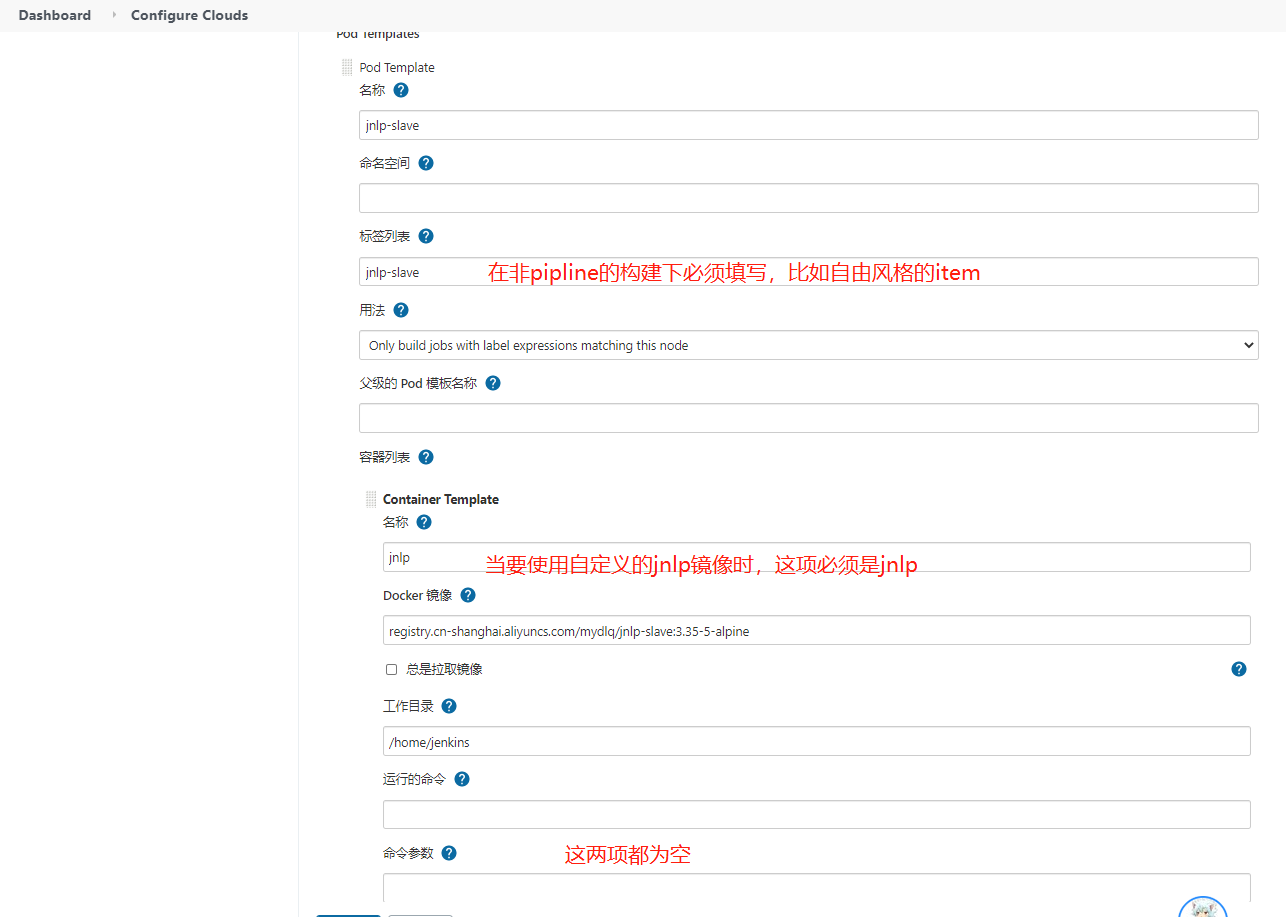Screen dimensions: 1286x917
Task: Go to the Dashboard breadcrumb
Action: [55, 15]
